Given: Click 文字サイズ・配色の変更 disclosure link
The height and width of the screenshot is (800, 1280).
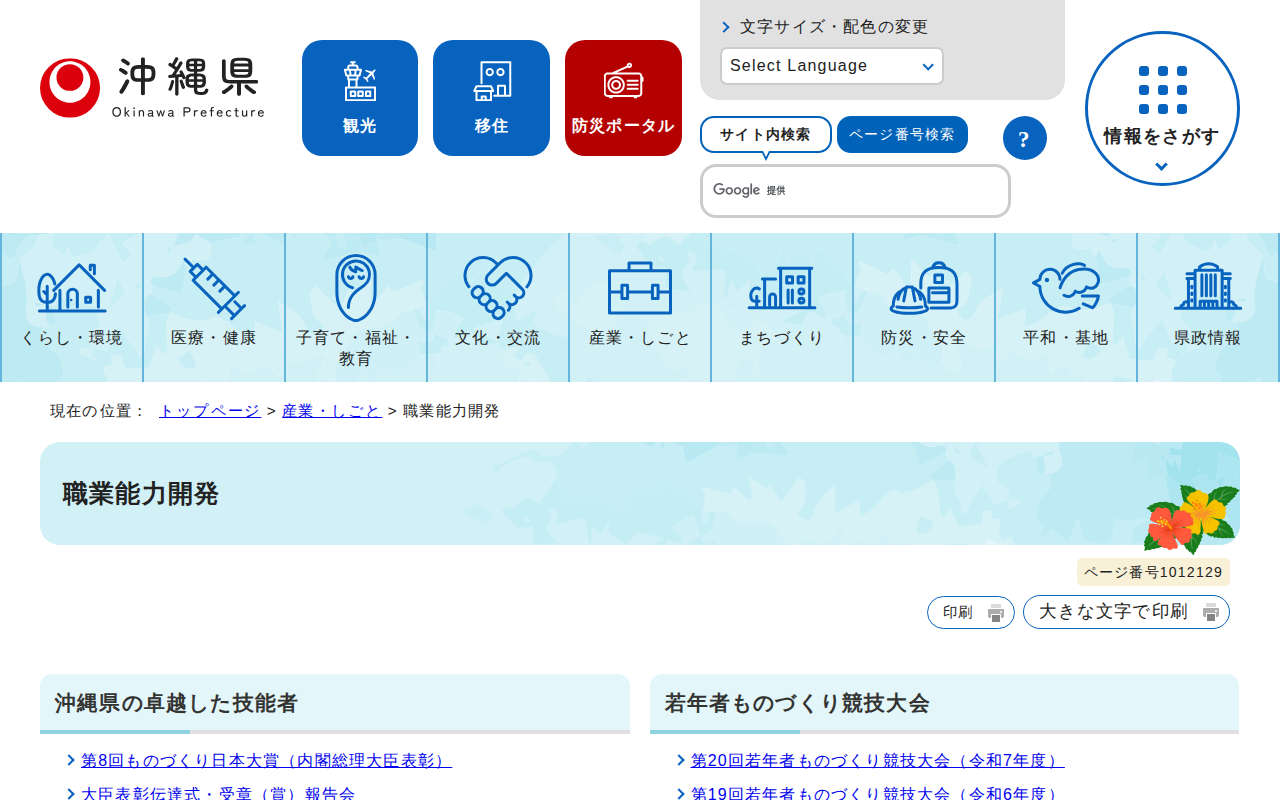Looking at the screenshot, I should 831,28.
